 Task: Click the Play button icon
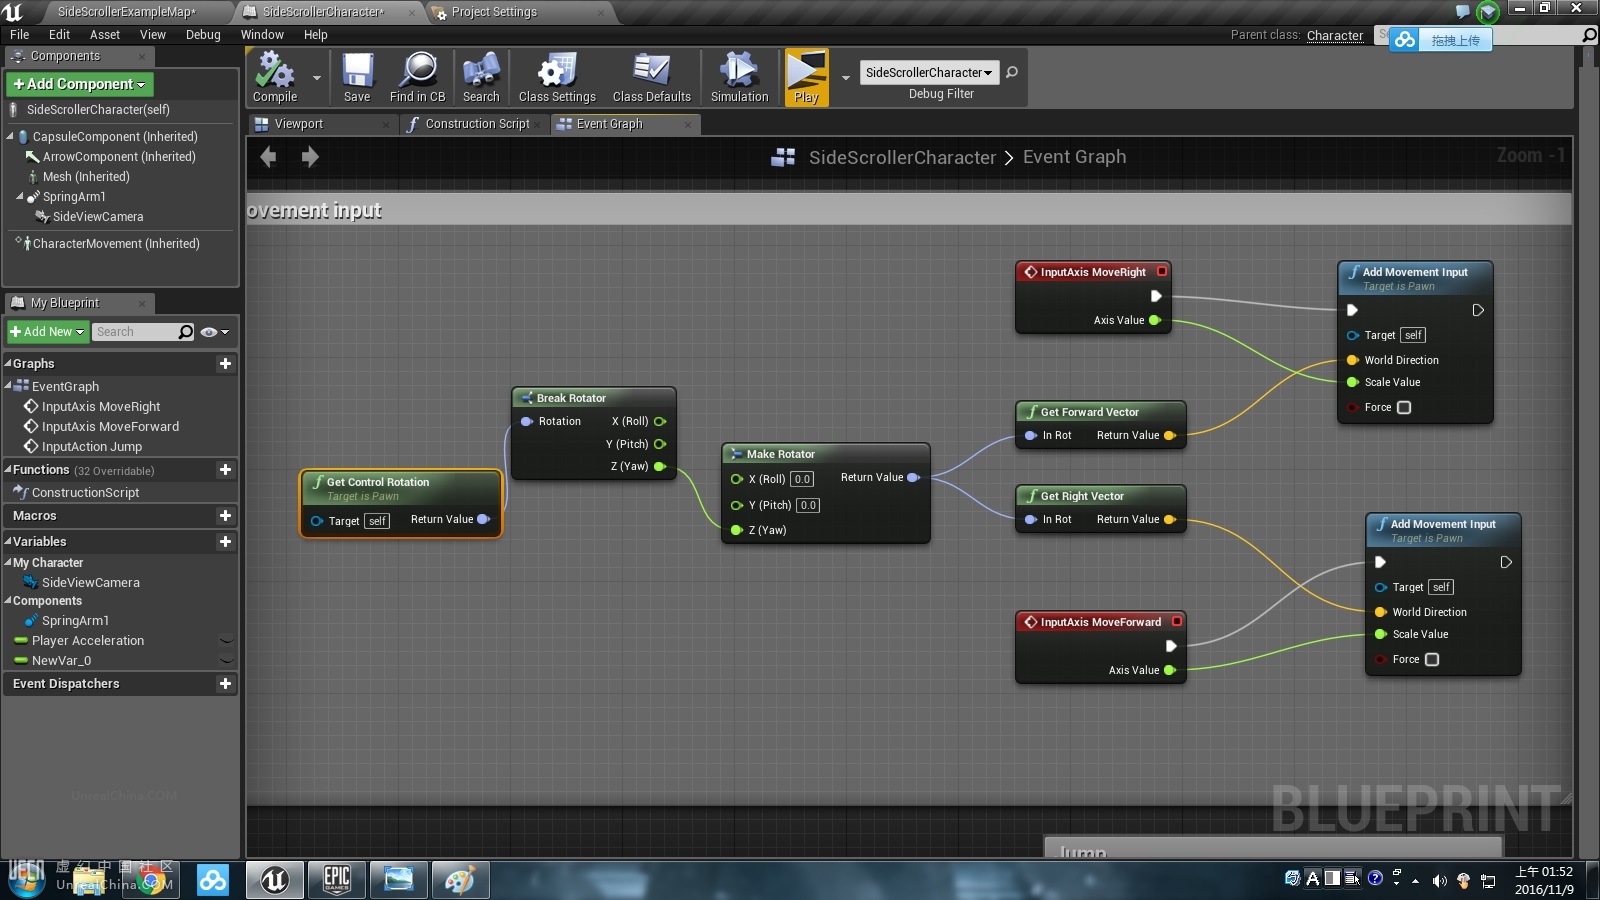(x=806, y=77)
